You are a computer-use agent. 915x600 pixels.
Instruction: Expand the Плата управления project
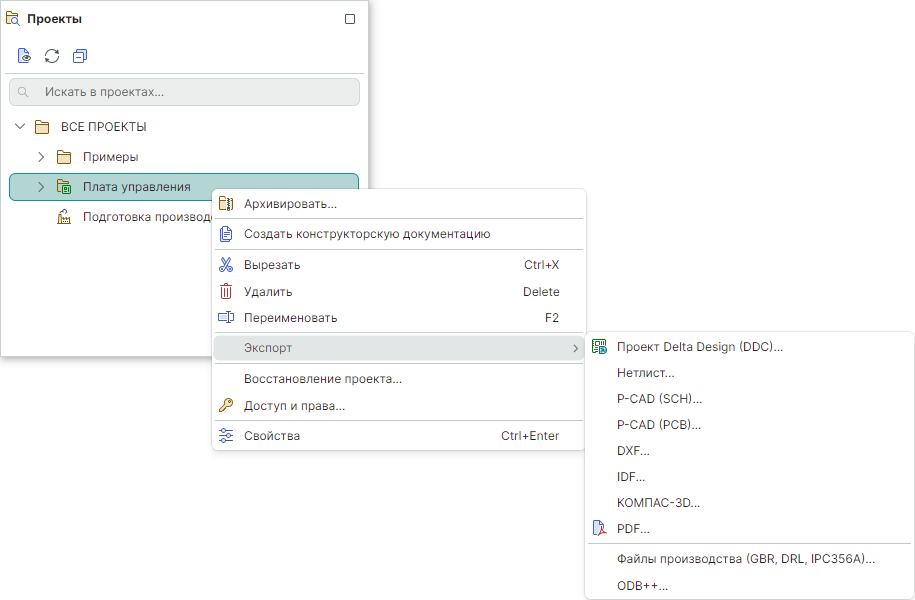(41, 187)
